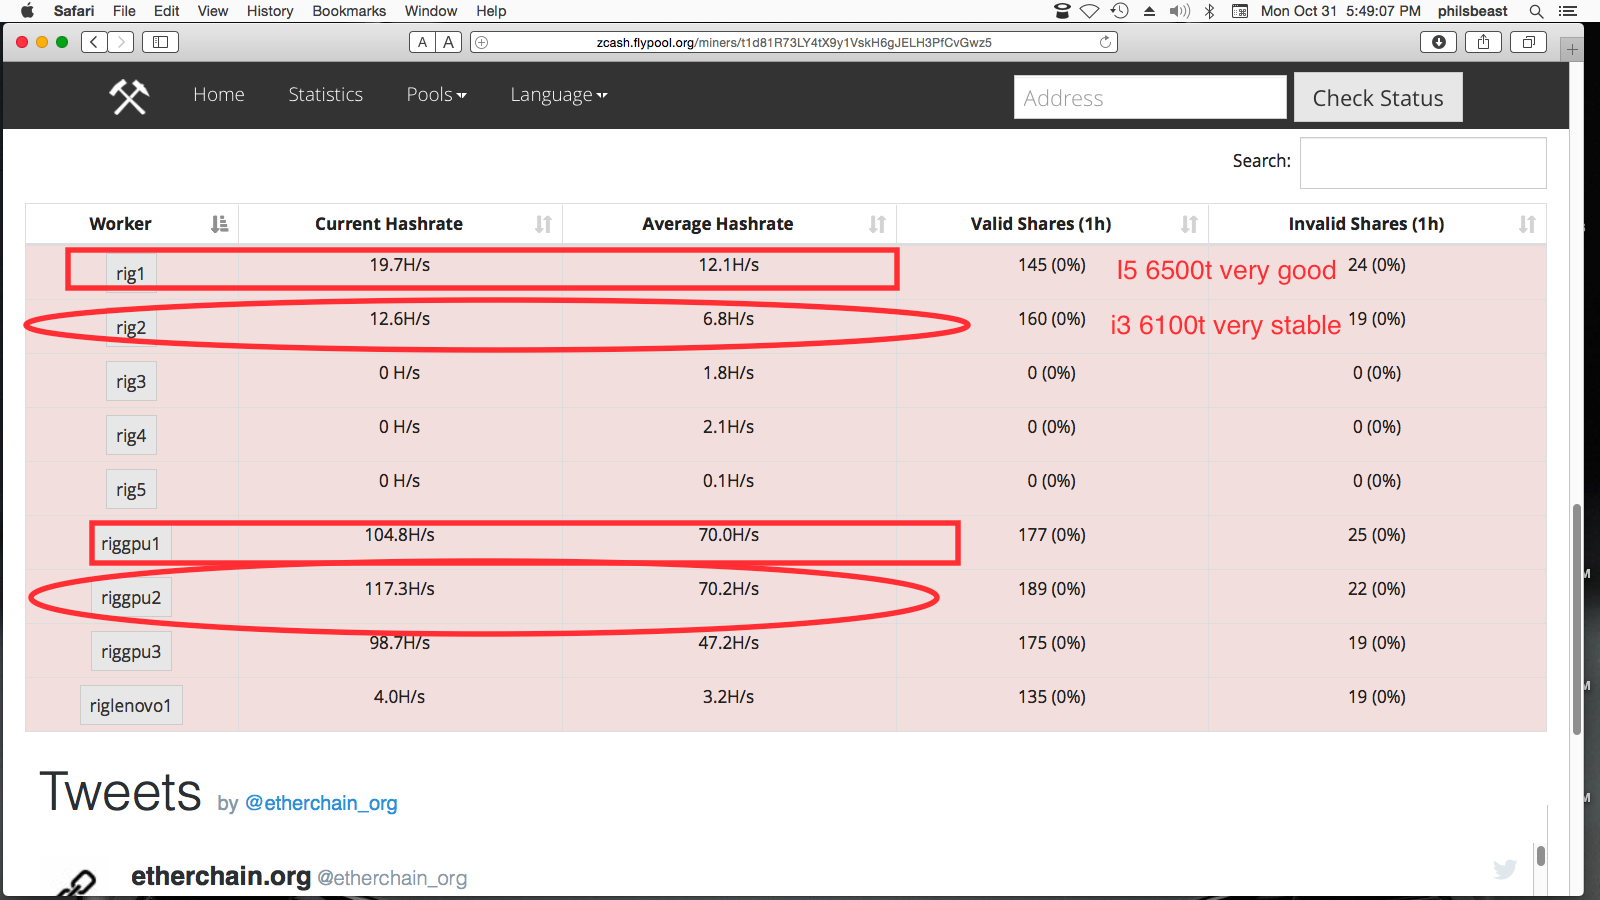Increase text size with large A button
1600x900 pixels.
pyautogui.click(x=449, y=42)
